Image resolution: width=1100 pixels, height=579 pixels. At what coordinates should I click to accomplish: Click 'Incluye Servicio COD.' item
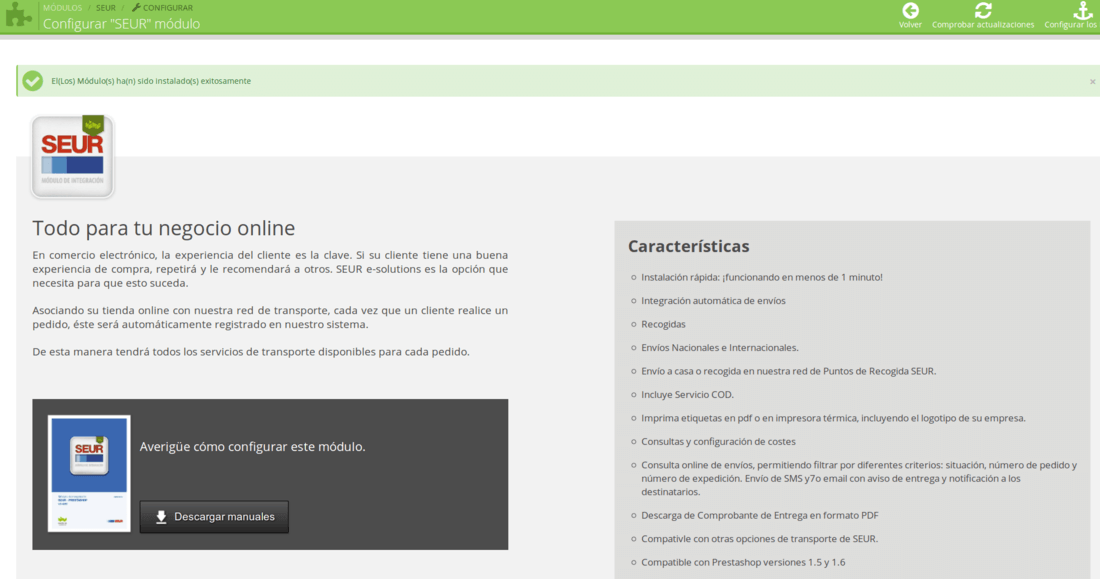click(x=688, y=394)
